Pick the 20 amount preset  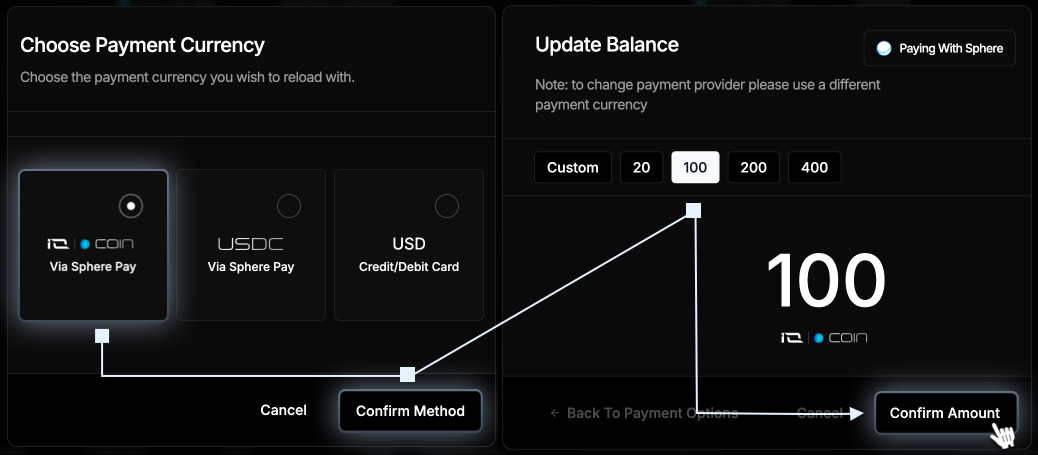(x=641, y=168)
